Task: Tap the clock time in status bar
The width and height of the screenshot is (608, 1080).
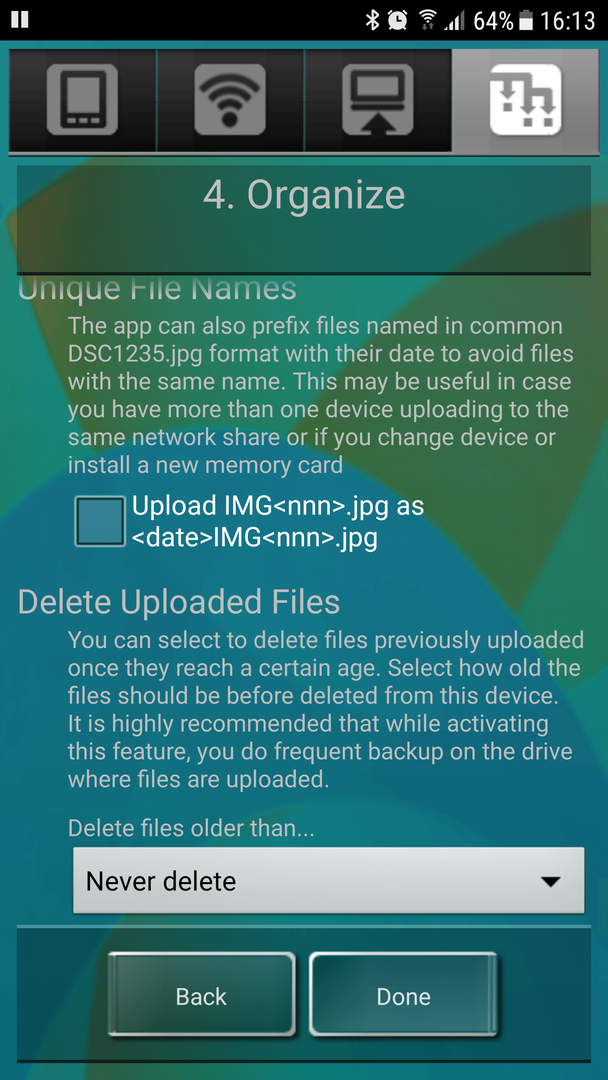Action: 567,21
